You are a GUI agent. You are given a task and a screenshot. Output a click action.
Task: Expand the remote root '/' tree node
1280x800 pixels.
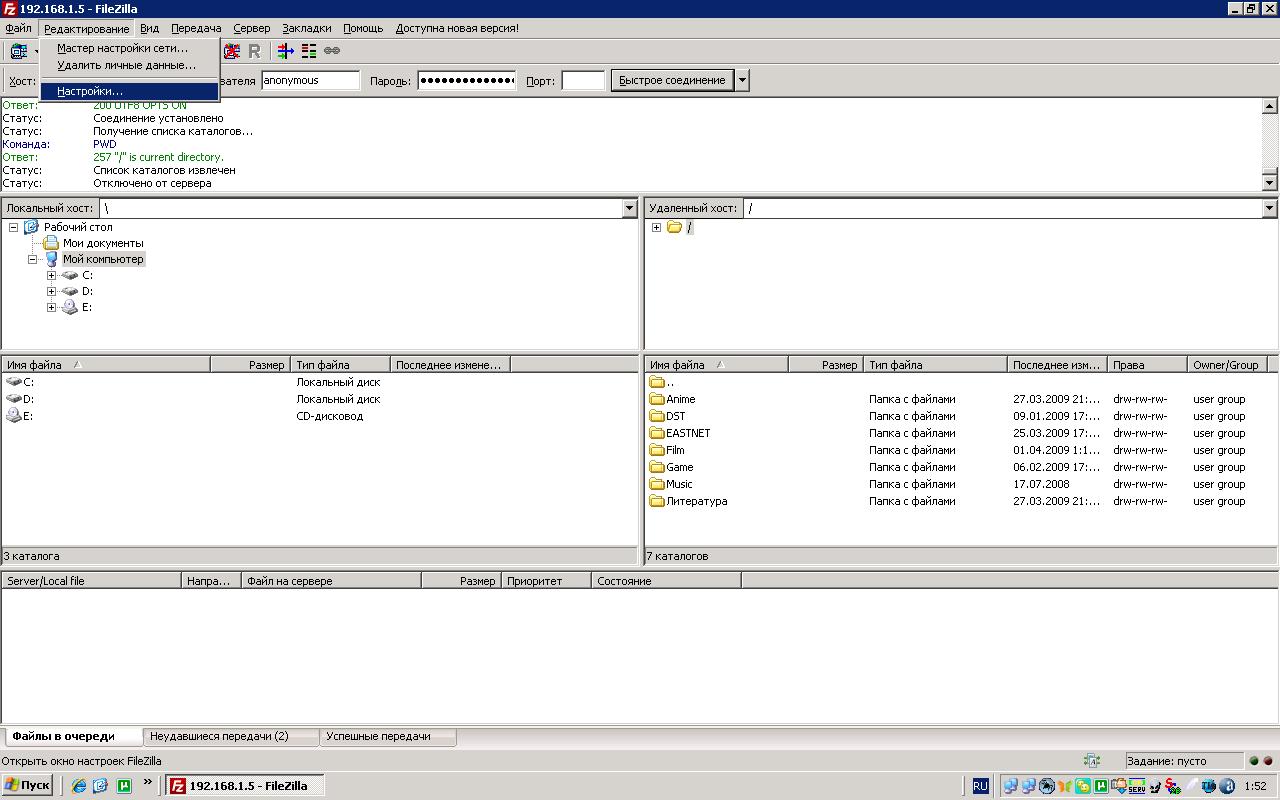(656, 227)
